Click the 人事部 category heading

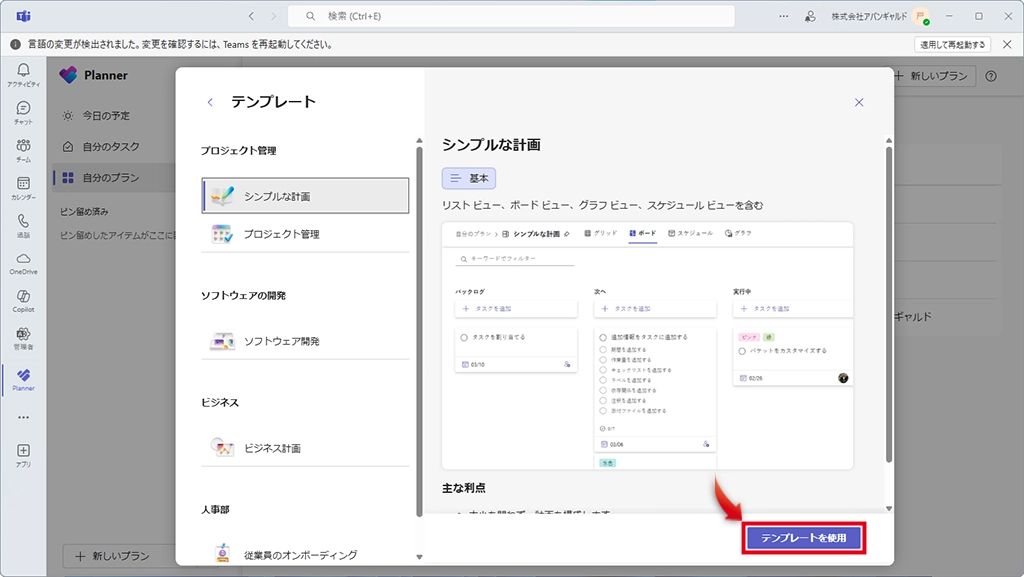(x=215, y=509)
